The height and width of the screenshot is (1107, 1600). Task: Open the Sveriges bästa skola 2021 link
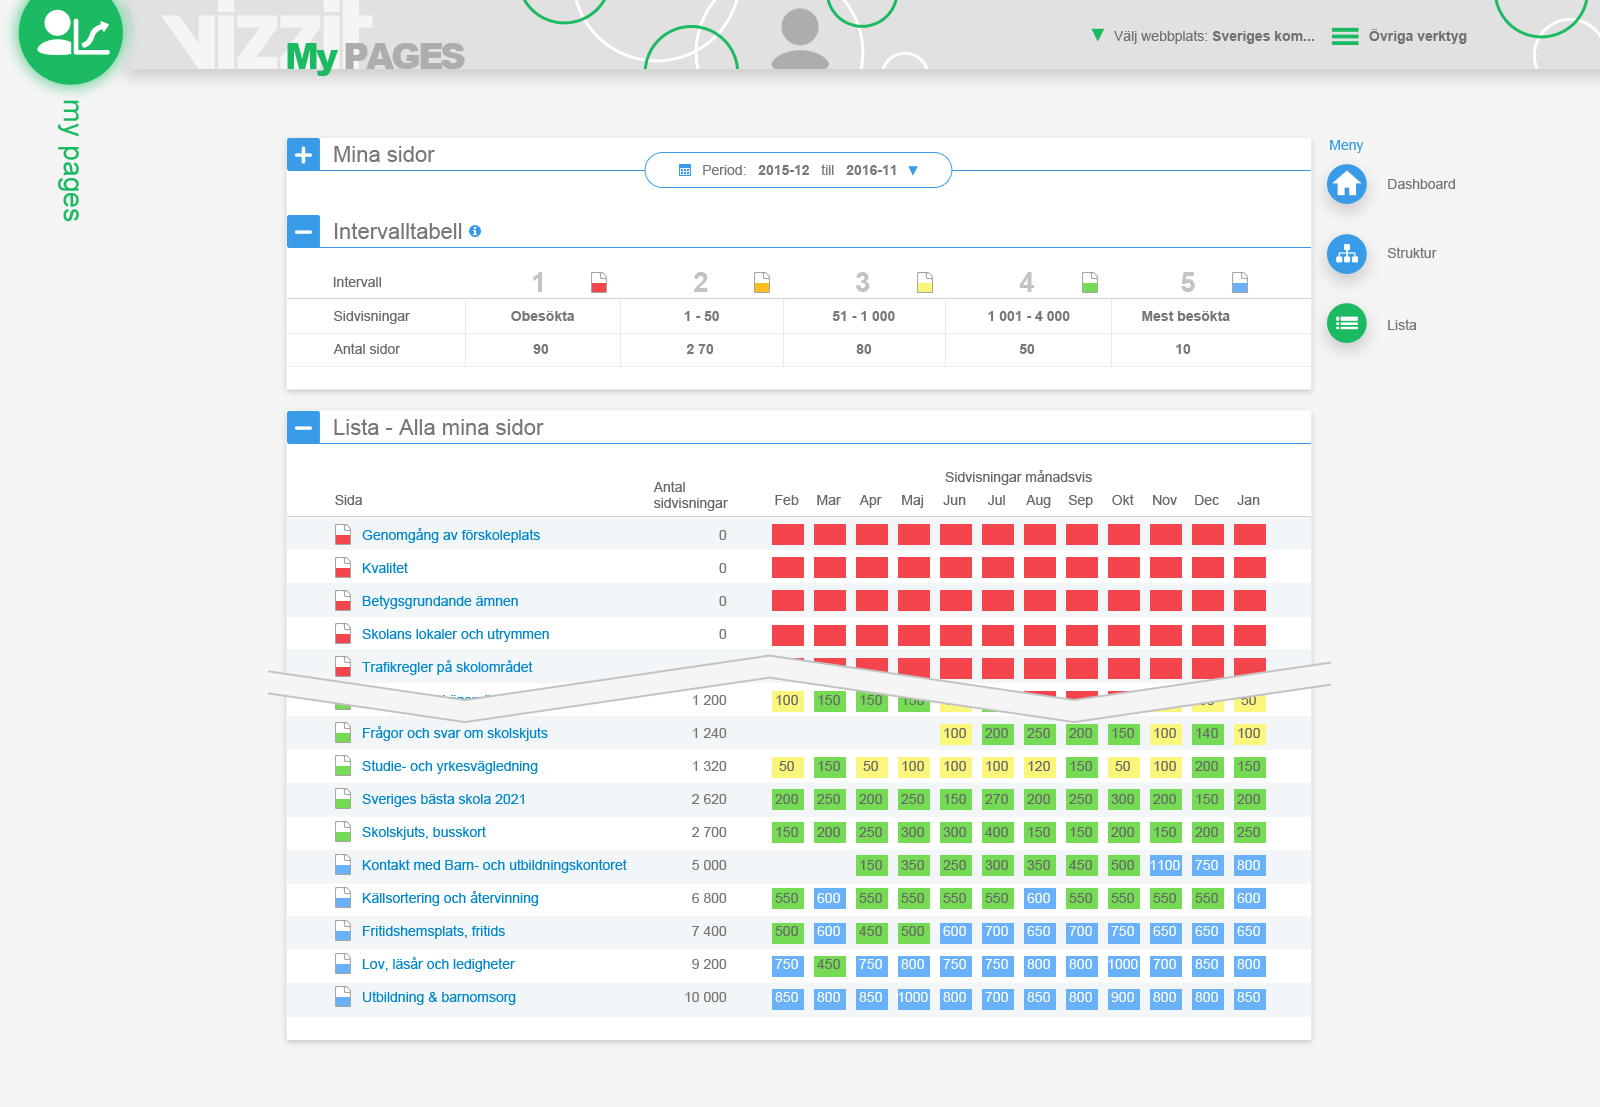click(443, 799)
